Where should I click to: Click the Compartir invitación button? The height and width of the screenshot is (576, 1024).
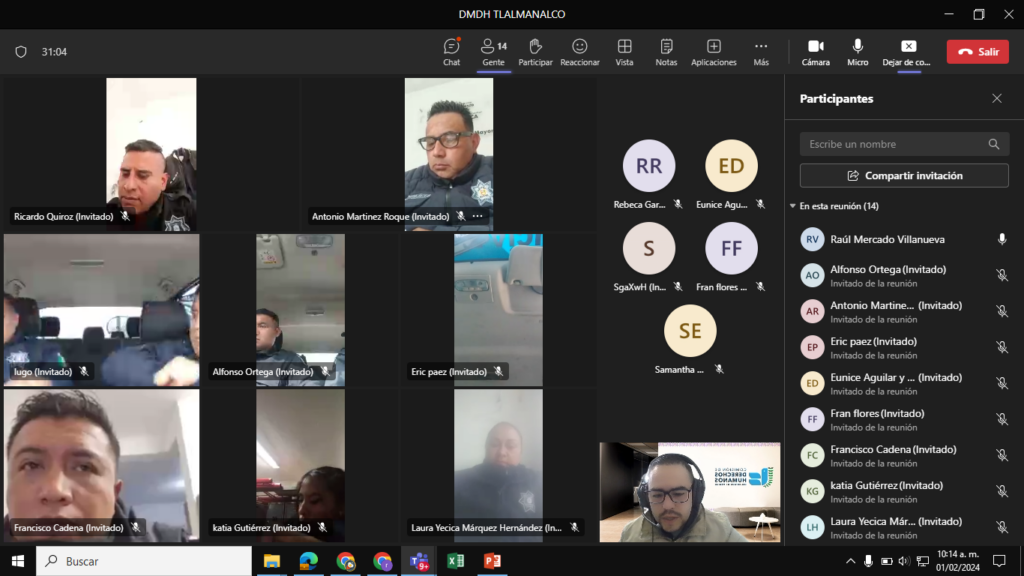click(904, 176)
